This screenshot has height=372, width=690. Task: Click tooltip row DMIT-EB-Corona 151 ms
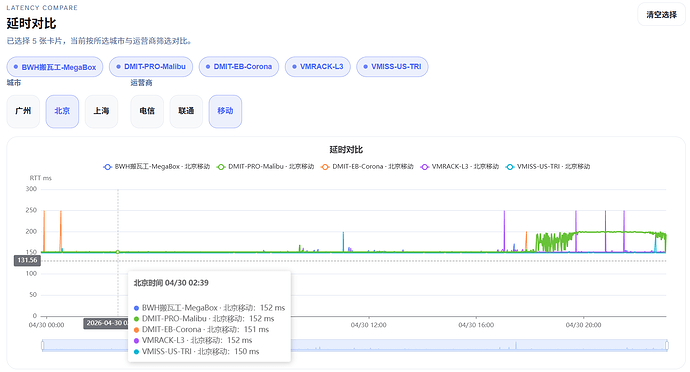202,330
